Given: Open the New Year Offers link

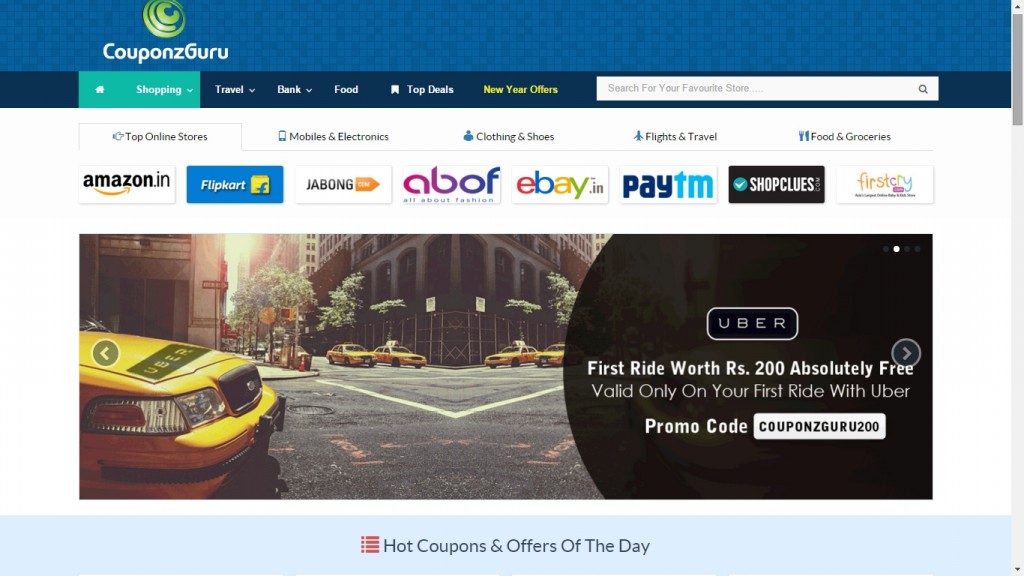Looking at the screenshot, I should click(x=520, y=89).
